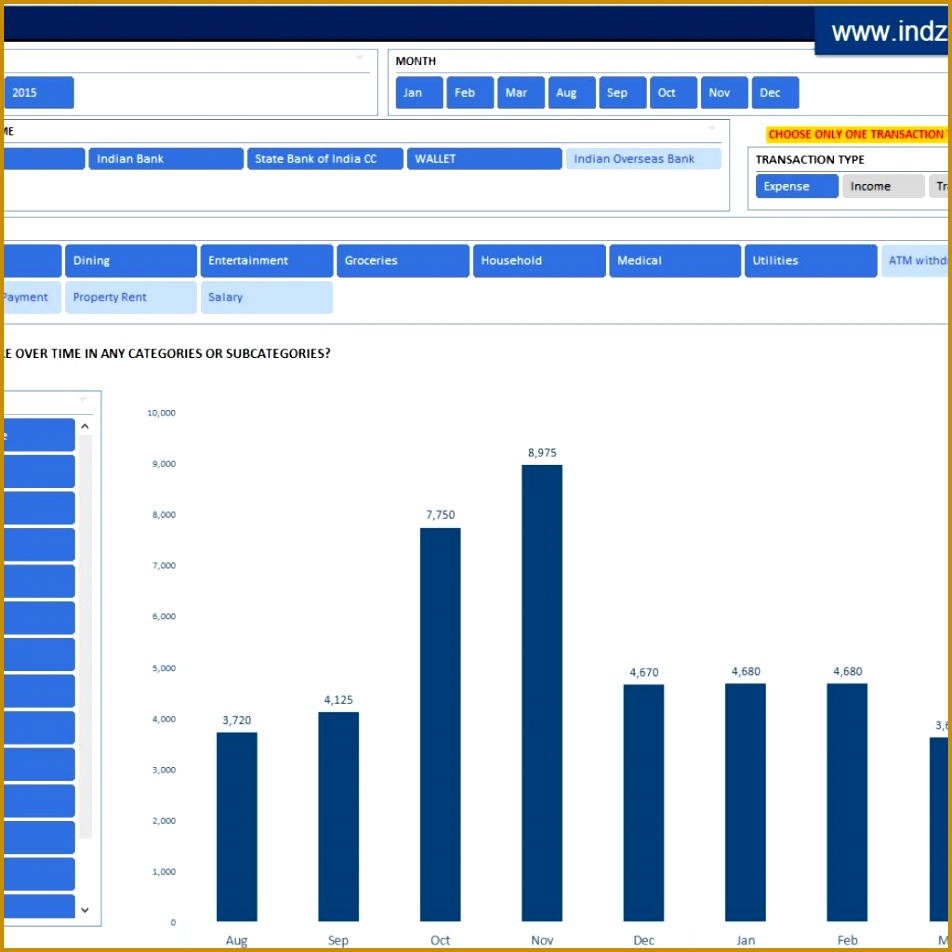Viewport: 952px width, 952px height.
Task: Click the TRANSACTION TYPE slicer header
Action: click(x=810, y=160)
